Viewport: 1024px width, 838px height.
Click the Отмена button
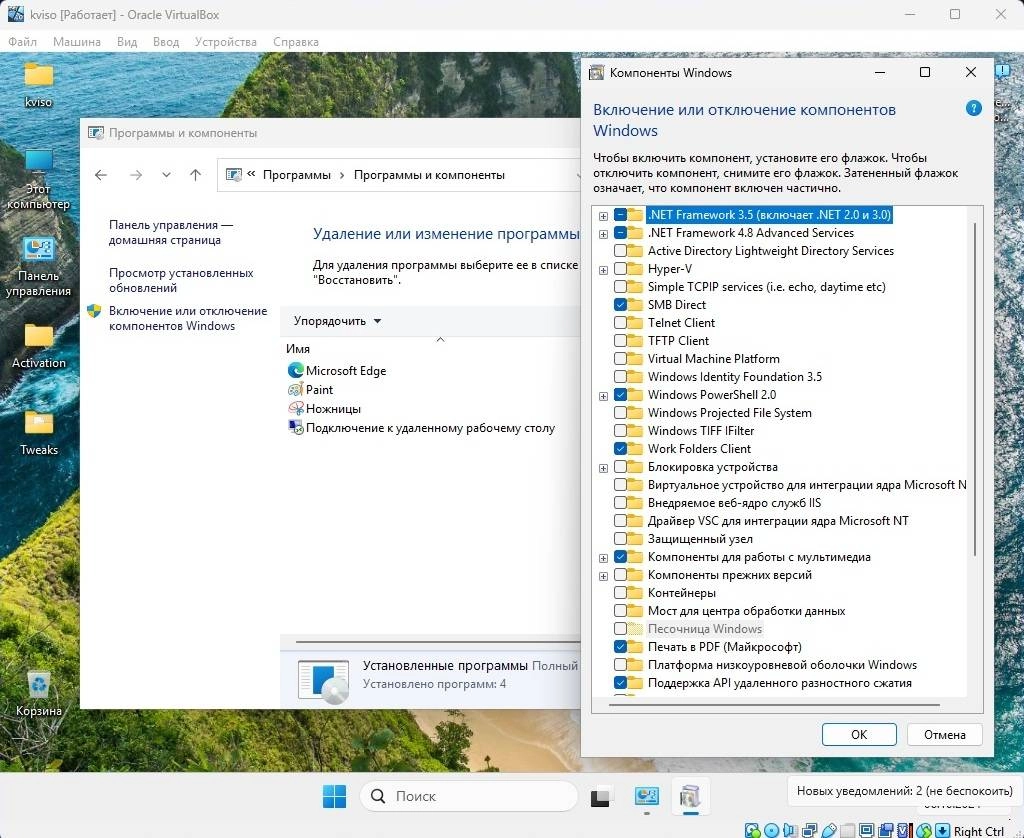click(x=944, y=734)
